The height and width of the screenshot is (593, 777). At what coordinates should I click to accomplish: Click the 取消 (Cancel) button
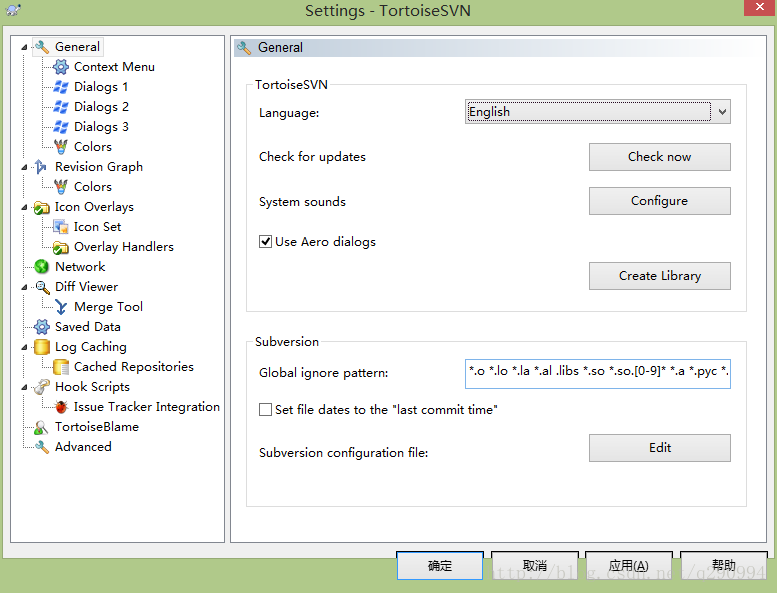coord(535,565)
